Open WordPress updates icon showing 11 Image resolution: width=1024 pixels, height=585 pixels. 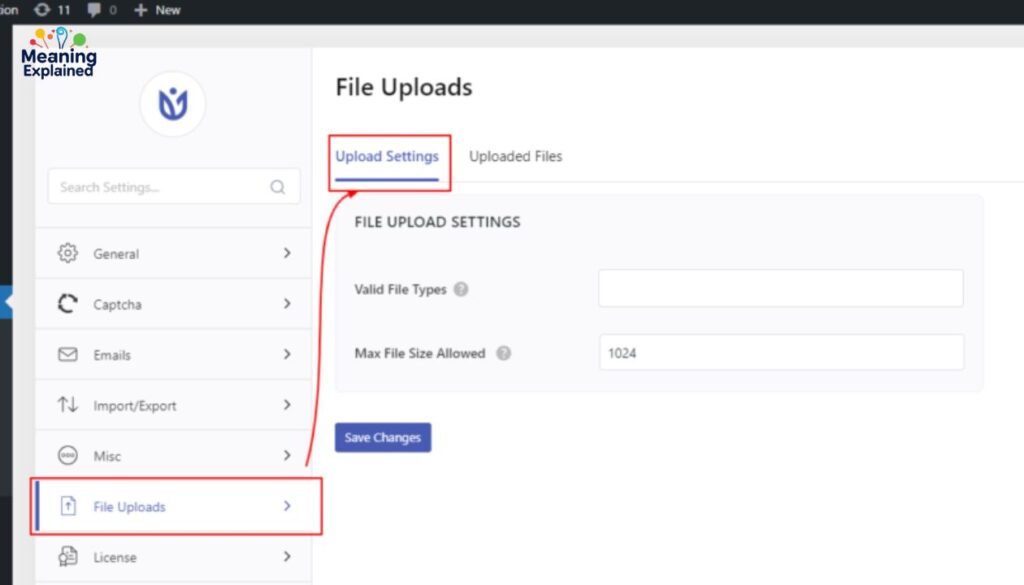click(x=42, y=10)
